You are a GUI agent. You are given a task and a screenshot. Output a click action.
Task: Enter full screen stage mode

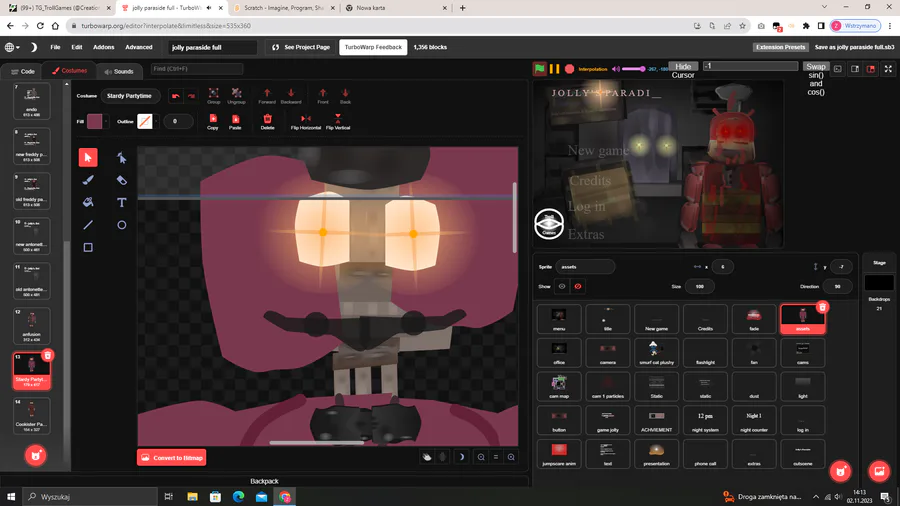point(889,69)
